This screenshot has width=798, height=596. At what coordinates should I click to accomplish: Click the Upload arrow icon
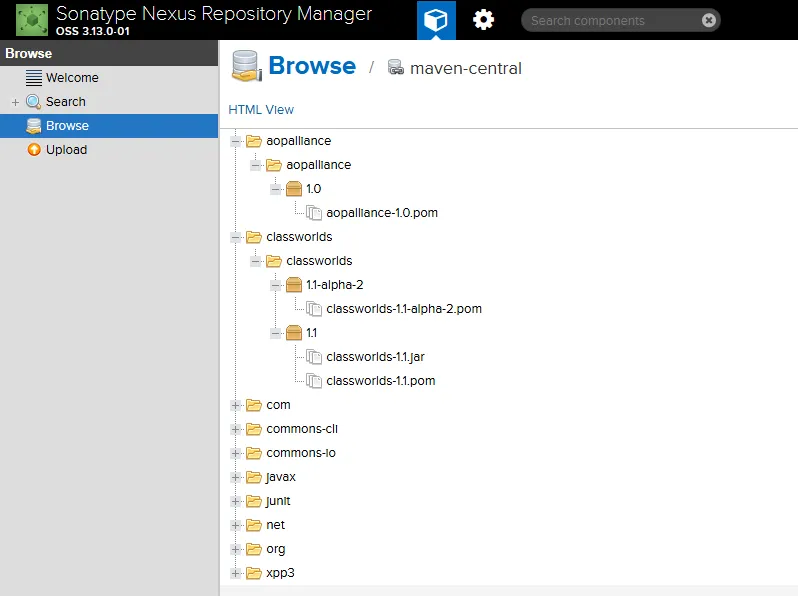[34, 150]
